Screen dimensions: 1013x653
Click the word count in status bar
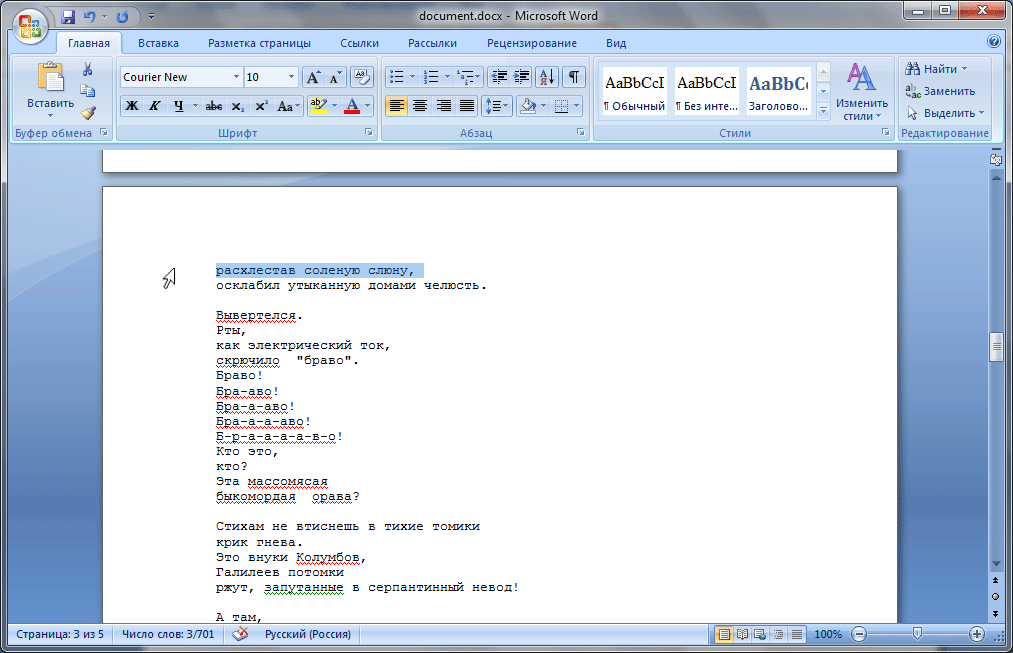coord(168,635)
